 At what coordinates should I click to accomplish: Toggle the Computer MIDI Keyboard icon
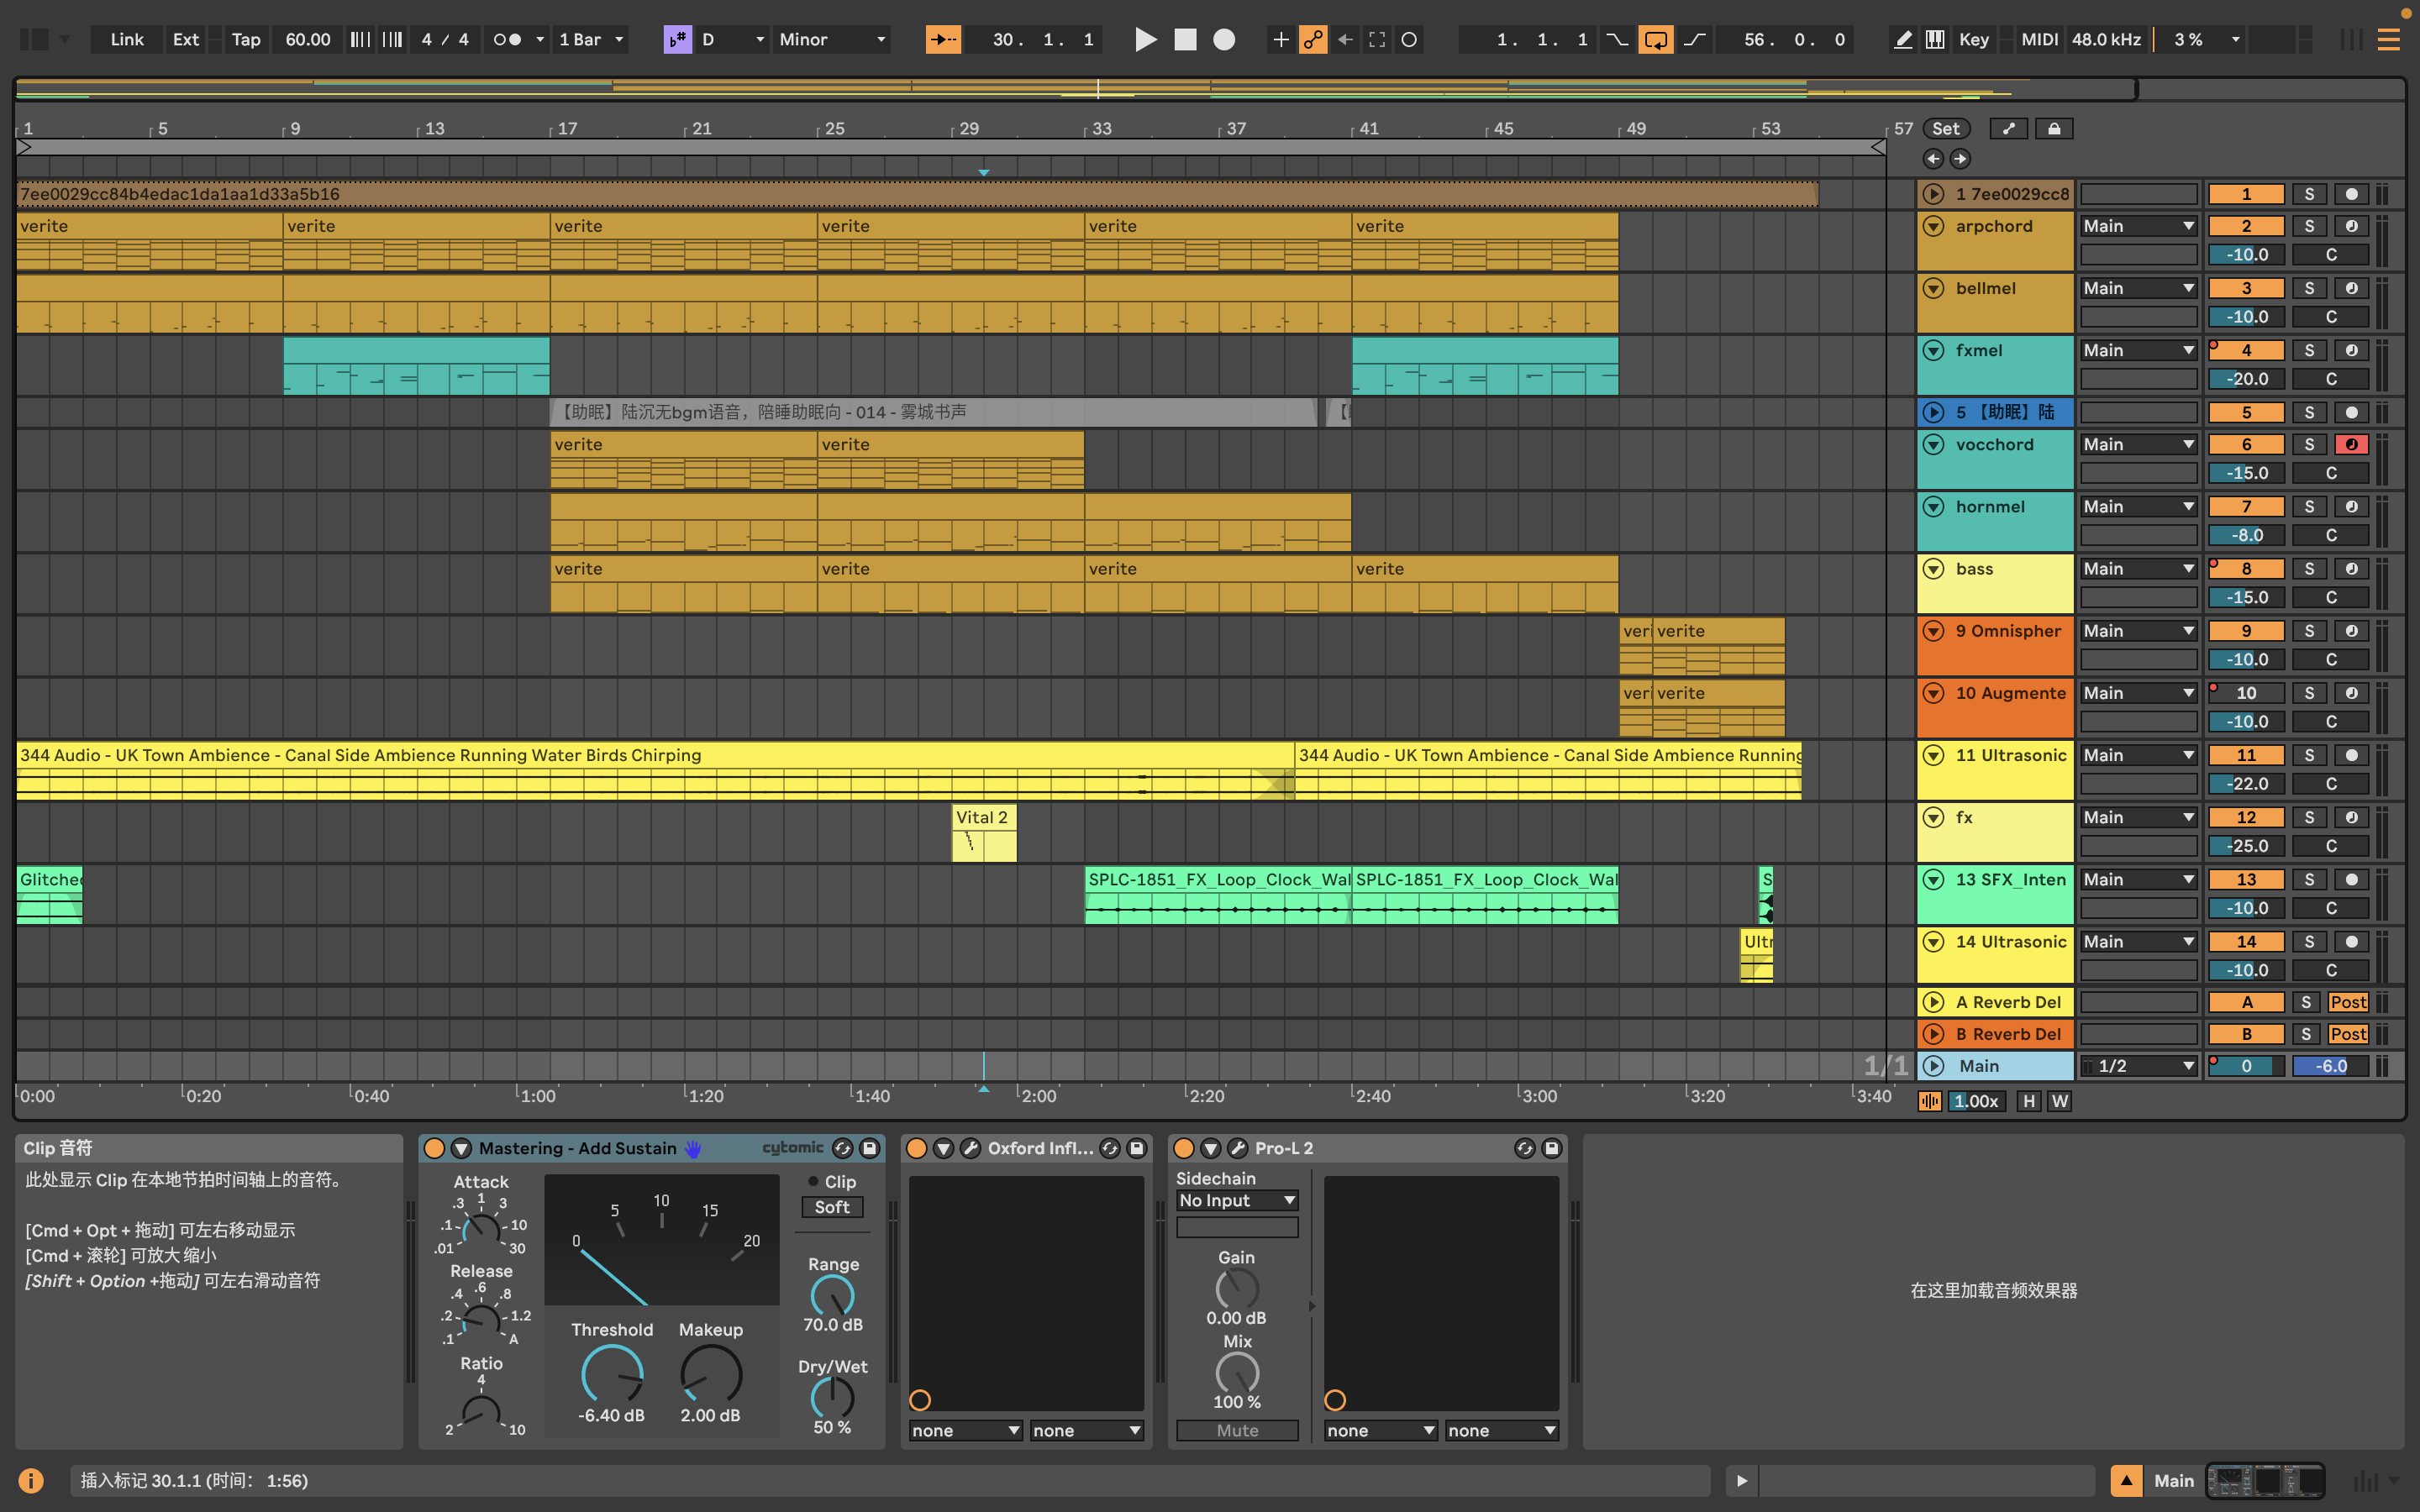(1935, 39)
